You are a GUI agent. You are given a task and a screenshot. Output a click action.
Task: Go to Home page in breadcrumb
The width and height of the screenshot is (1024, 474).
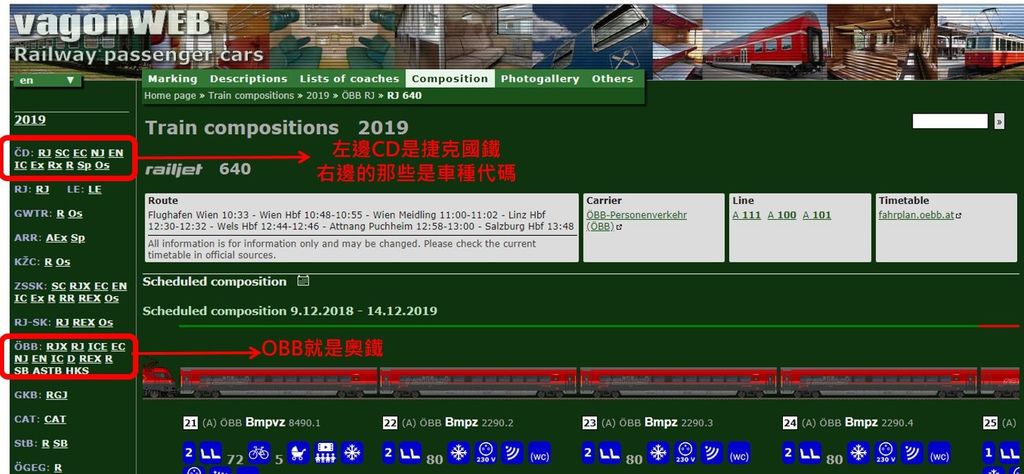170,95
